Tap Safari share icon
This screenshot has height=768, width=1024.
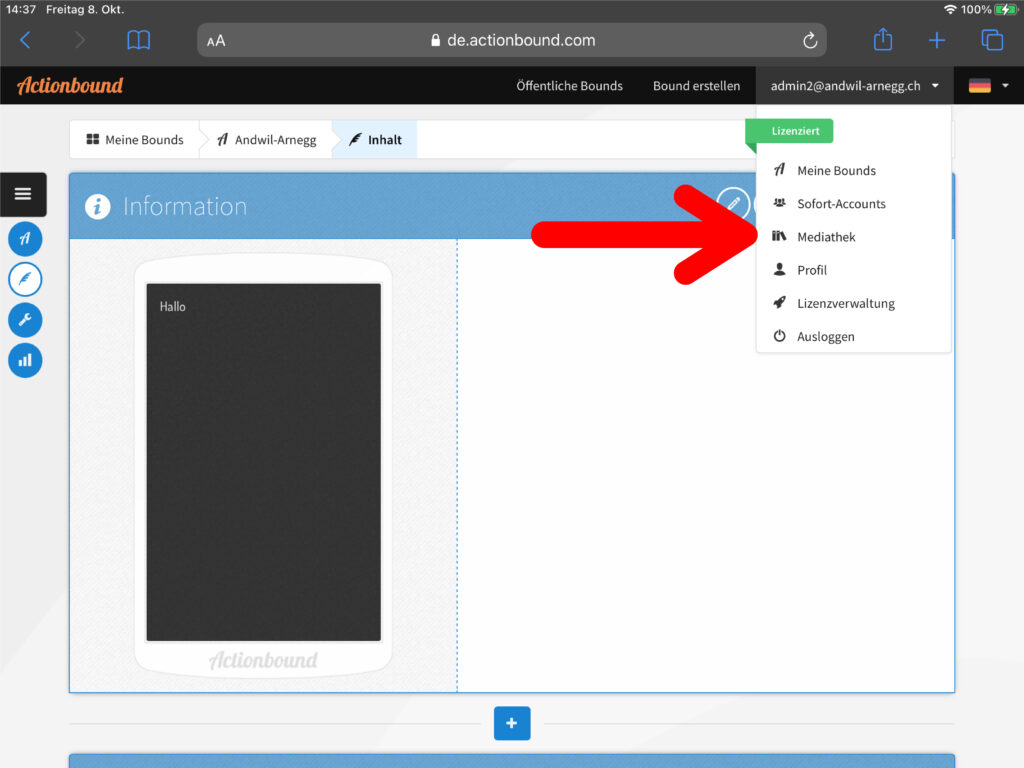882,40
